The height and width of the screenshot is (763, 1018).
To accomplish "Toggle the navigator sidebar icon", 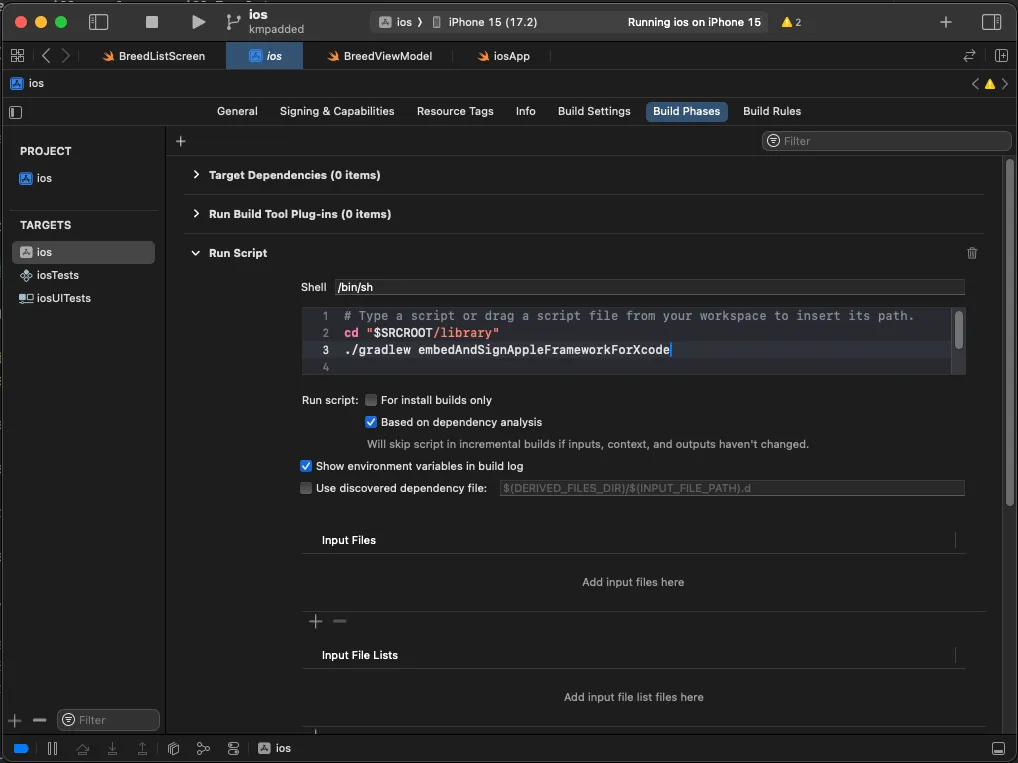I will (x=98, y=22).
